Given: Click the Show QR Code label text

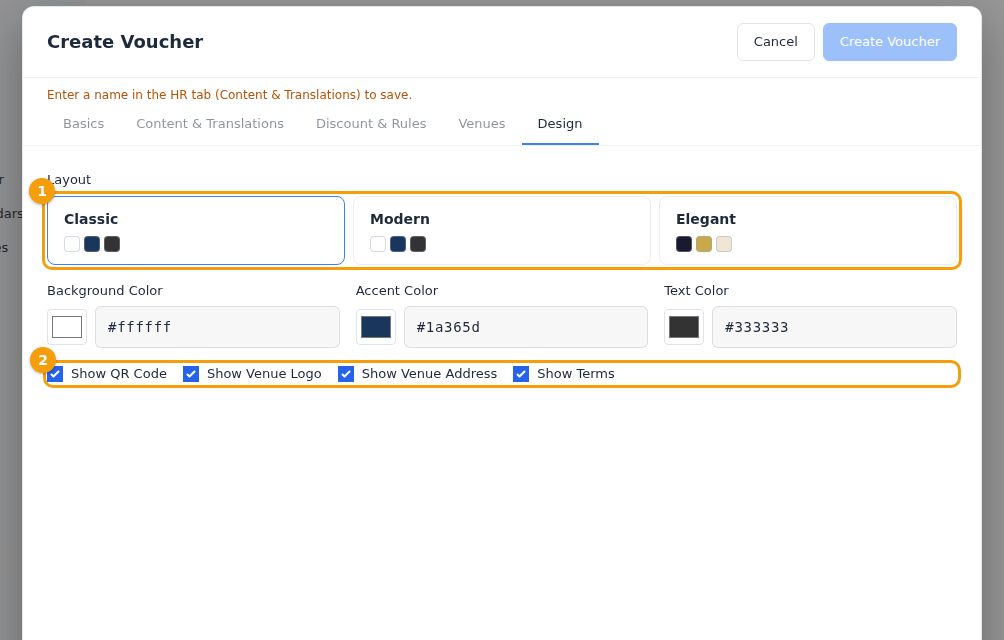Looking at the screenshot, I should click(x=119, y=374).
